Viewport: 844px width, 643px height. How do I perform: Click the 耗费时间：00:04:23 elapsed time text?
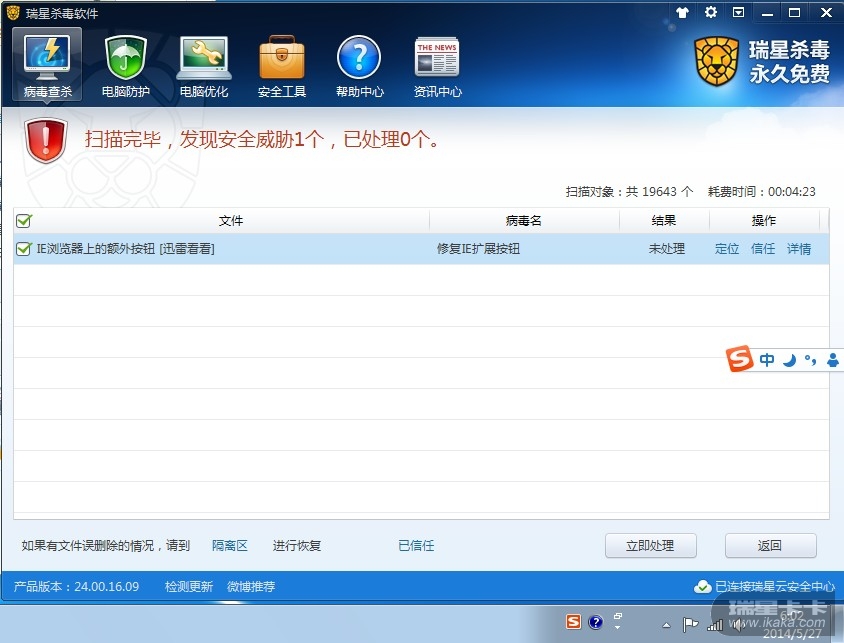pos(762,192)
